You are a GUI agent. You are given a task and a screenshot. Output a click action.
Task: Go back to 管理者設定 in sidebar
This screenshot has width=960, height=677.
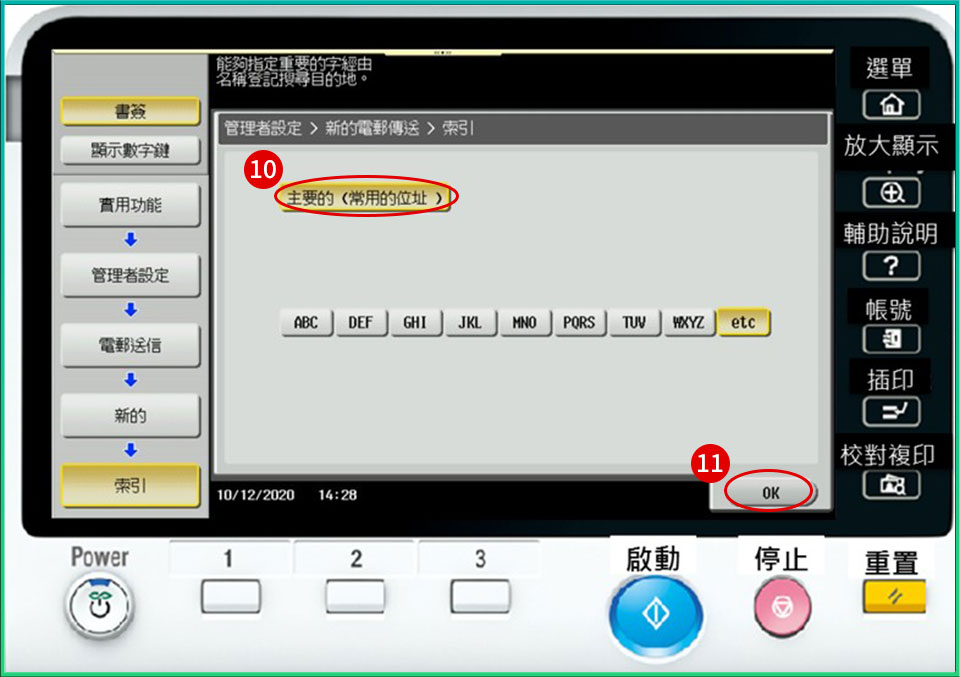pyautogui.click(x=130, y=275)
